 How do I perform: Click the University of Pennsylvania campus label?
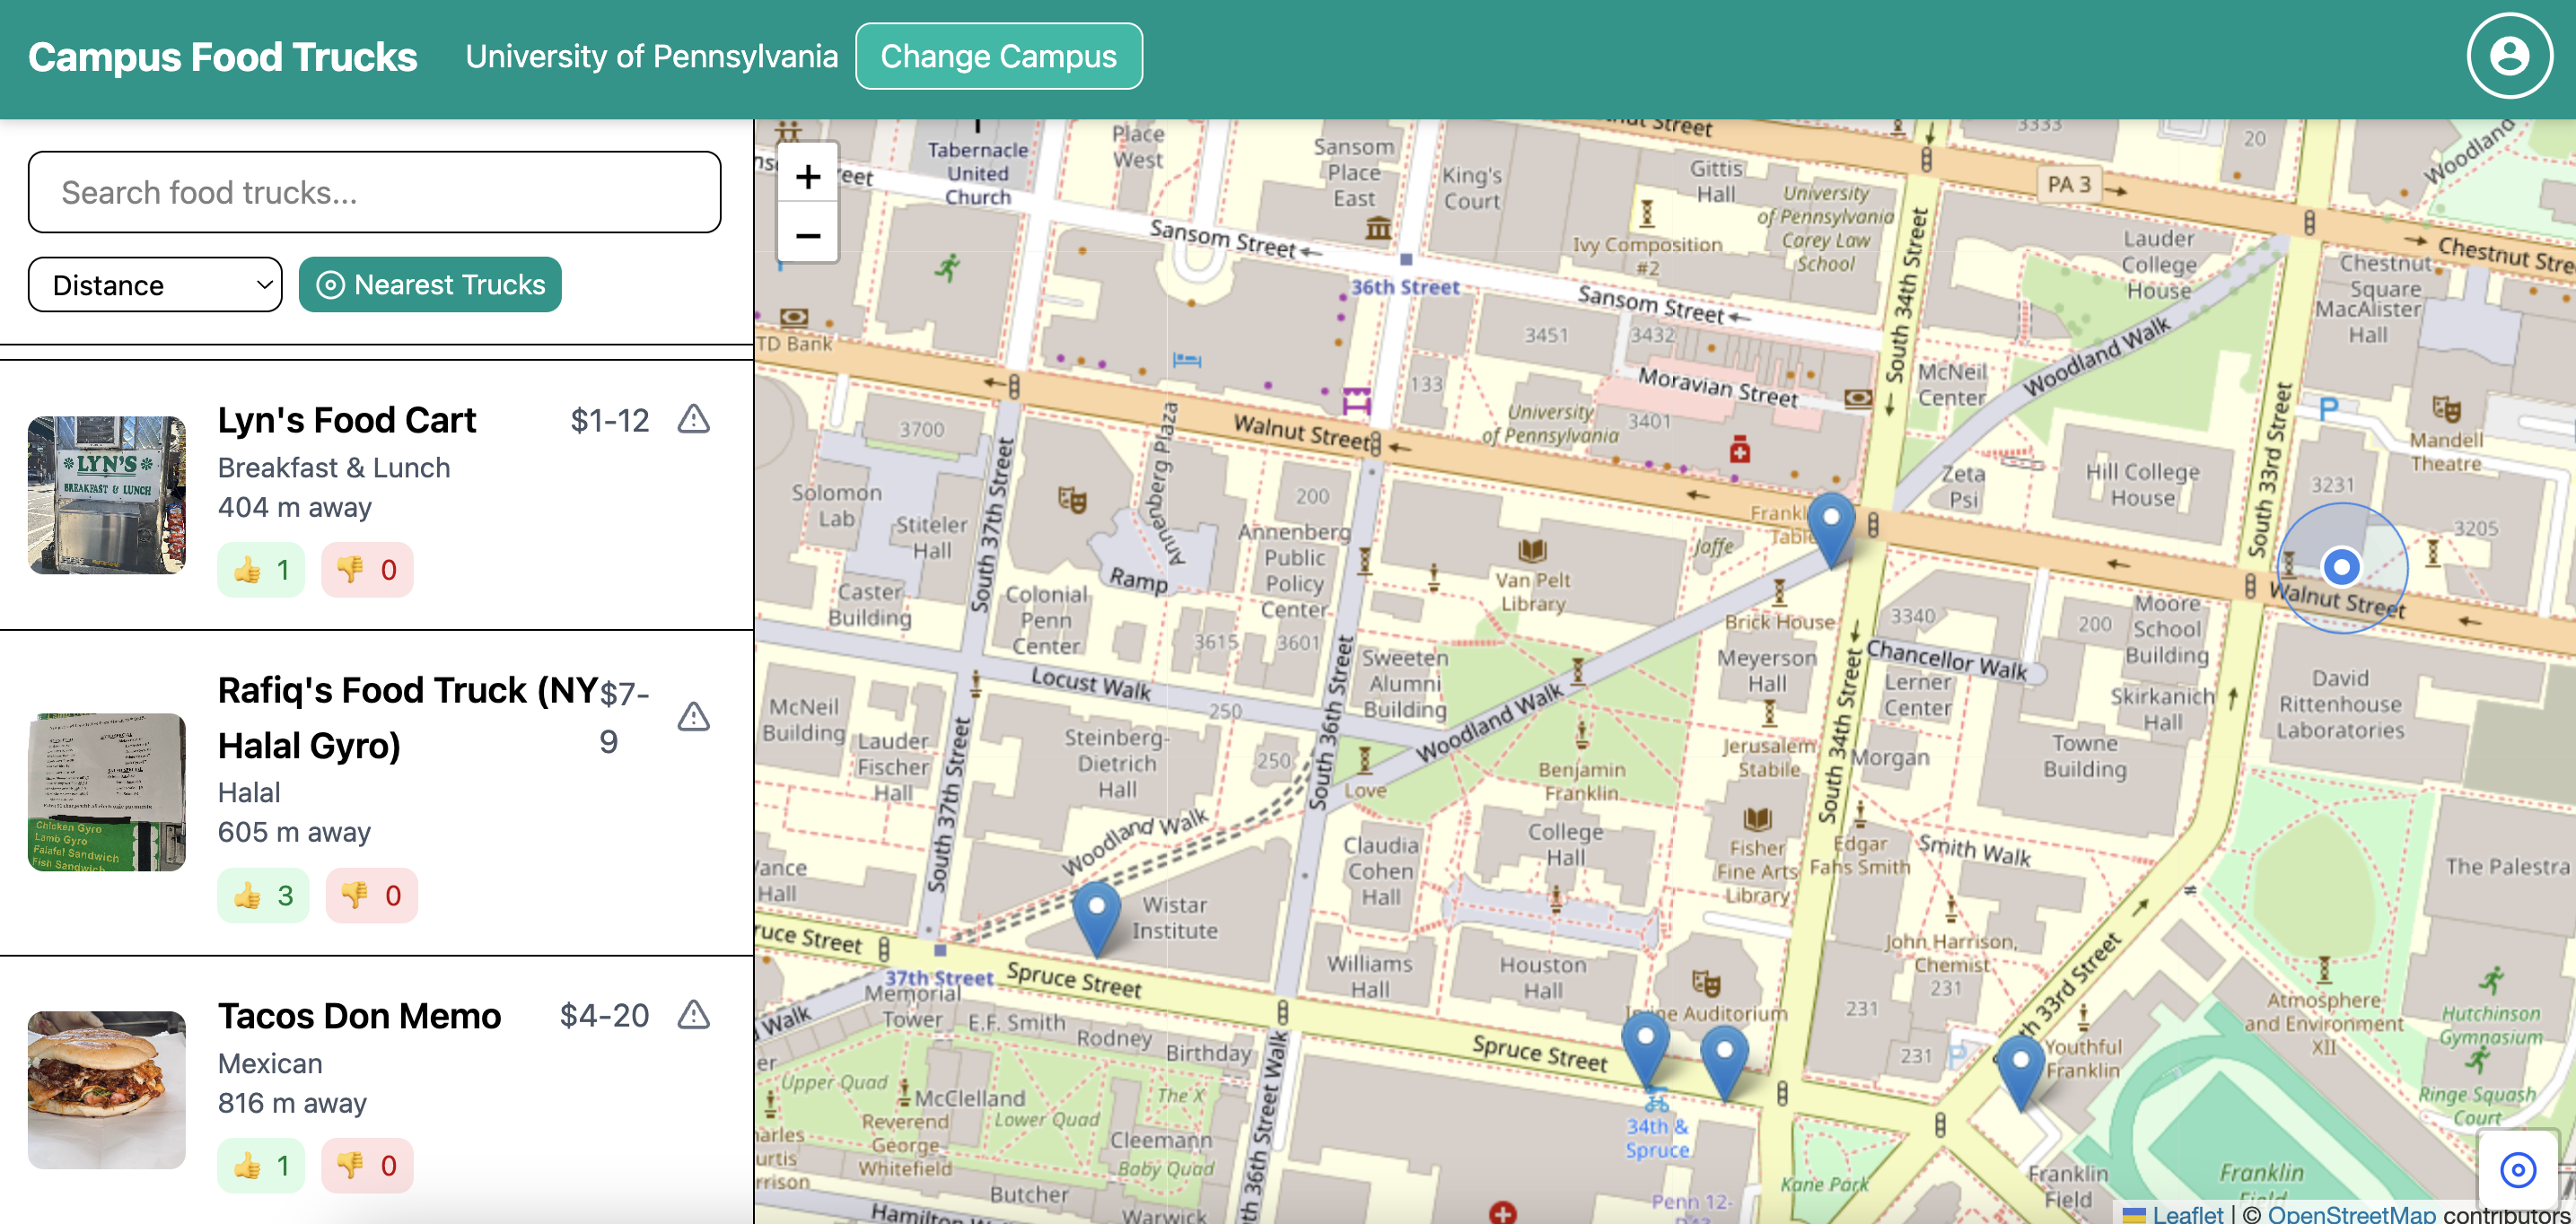[x=651, y=56]
